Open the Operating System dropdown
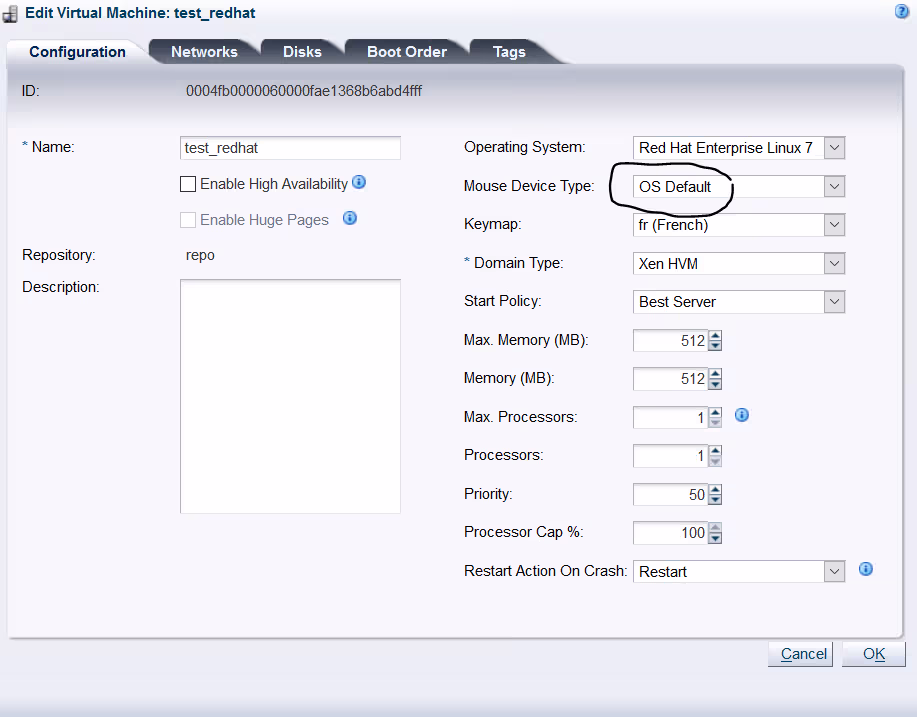917x717 pixels. tap(835, 148)
